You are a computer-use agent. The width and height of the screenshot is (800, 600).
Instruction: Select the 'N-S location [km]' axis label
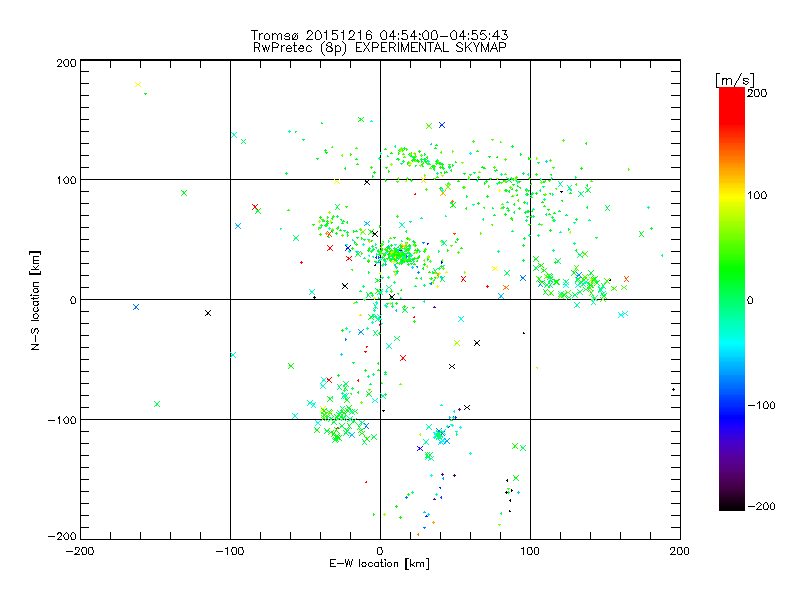35,301
